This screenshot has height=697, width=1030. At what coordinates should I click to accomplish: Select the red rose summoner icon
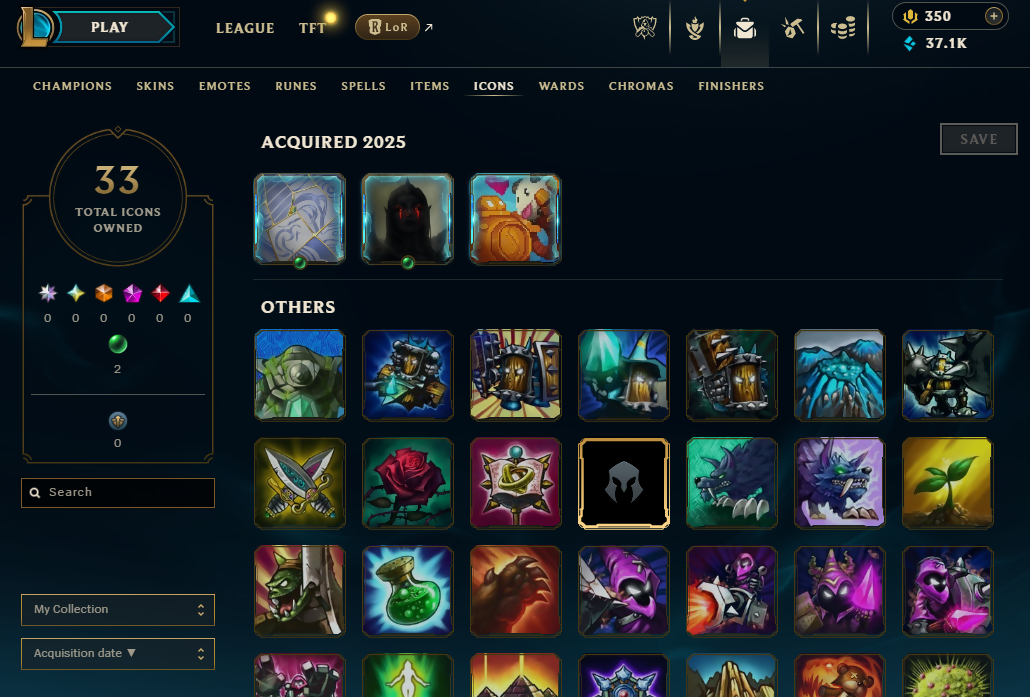(407, 483)
